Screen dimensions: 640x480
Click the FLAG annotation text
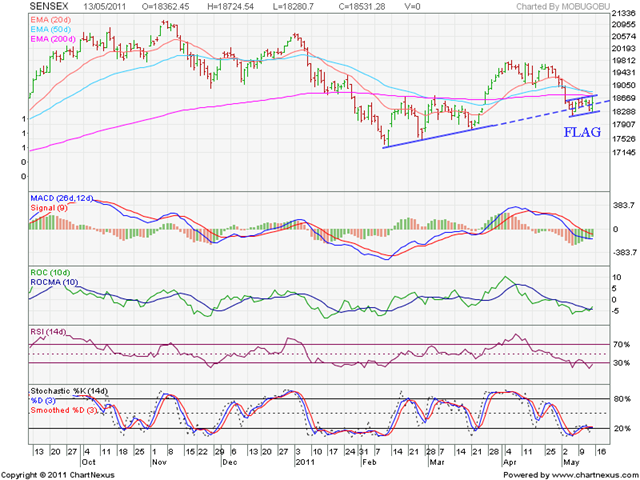coord(582,132)
